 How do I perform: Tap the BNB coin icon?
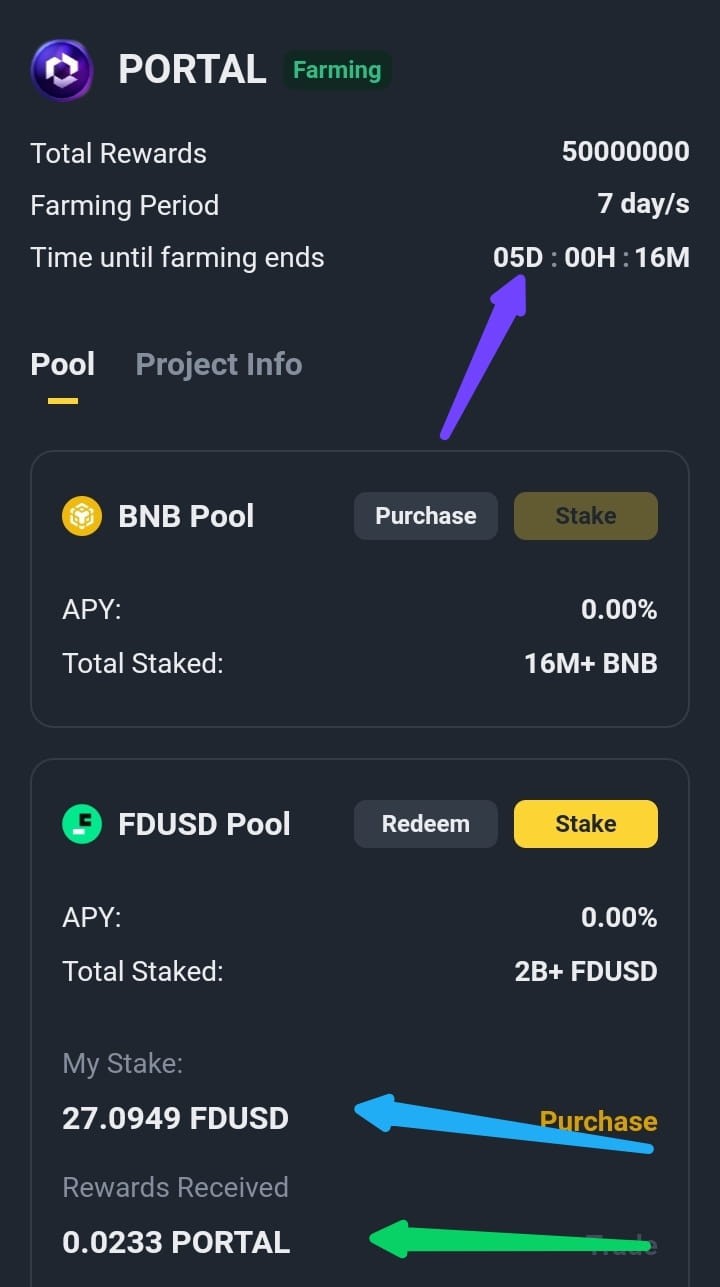82,516
